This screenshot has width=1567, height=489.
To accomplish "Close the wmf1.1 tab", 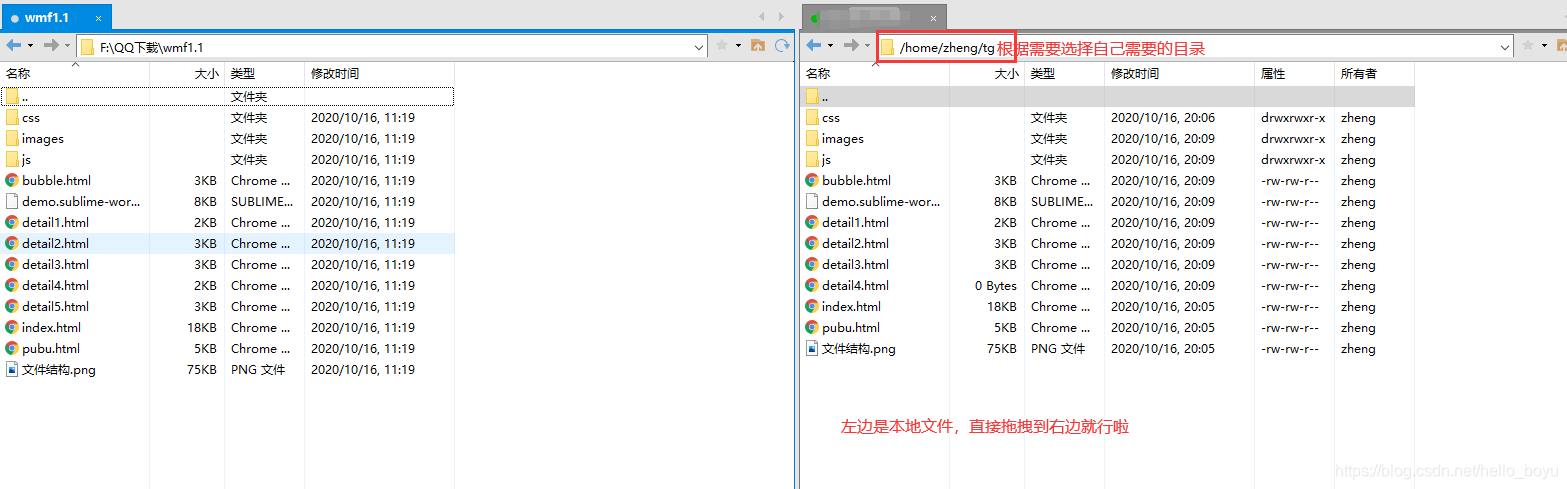I will (x=98, y=18).
